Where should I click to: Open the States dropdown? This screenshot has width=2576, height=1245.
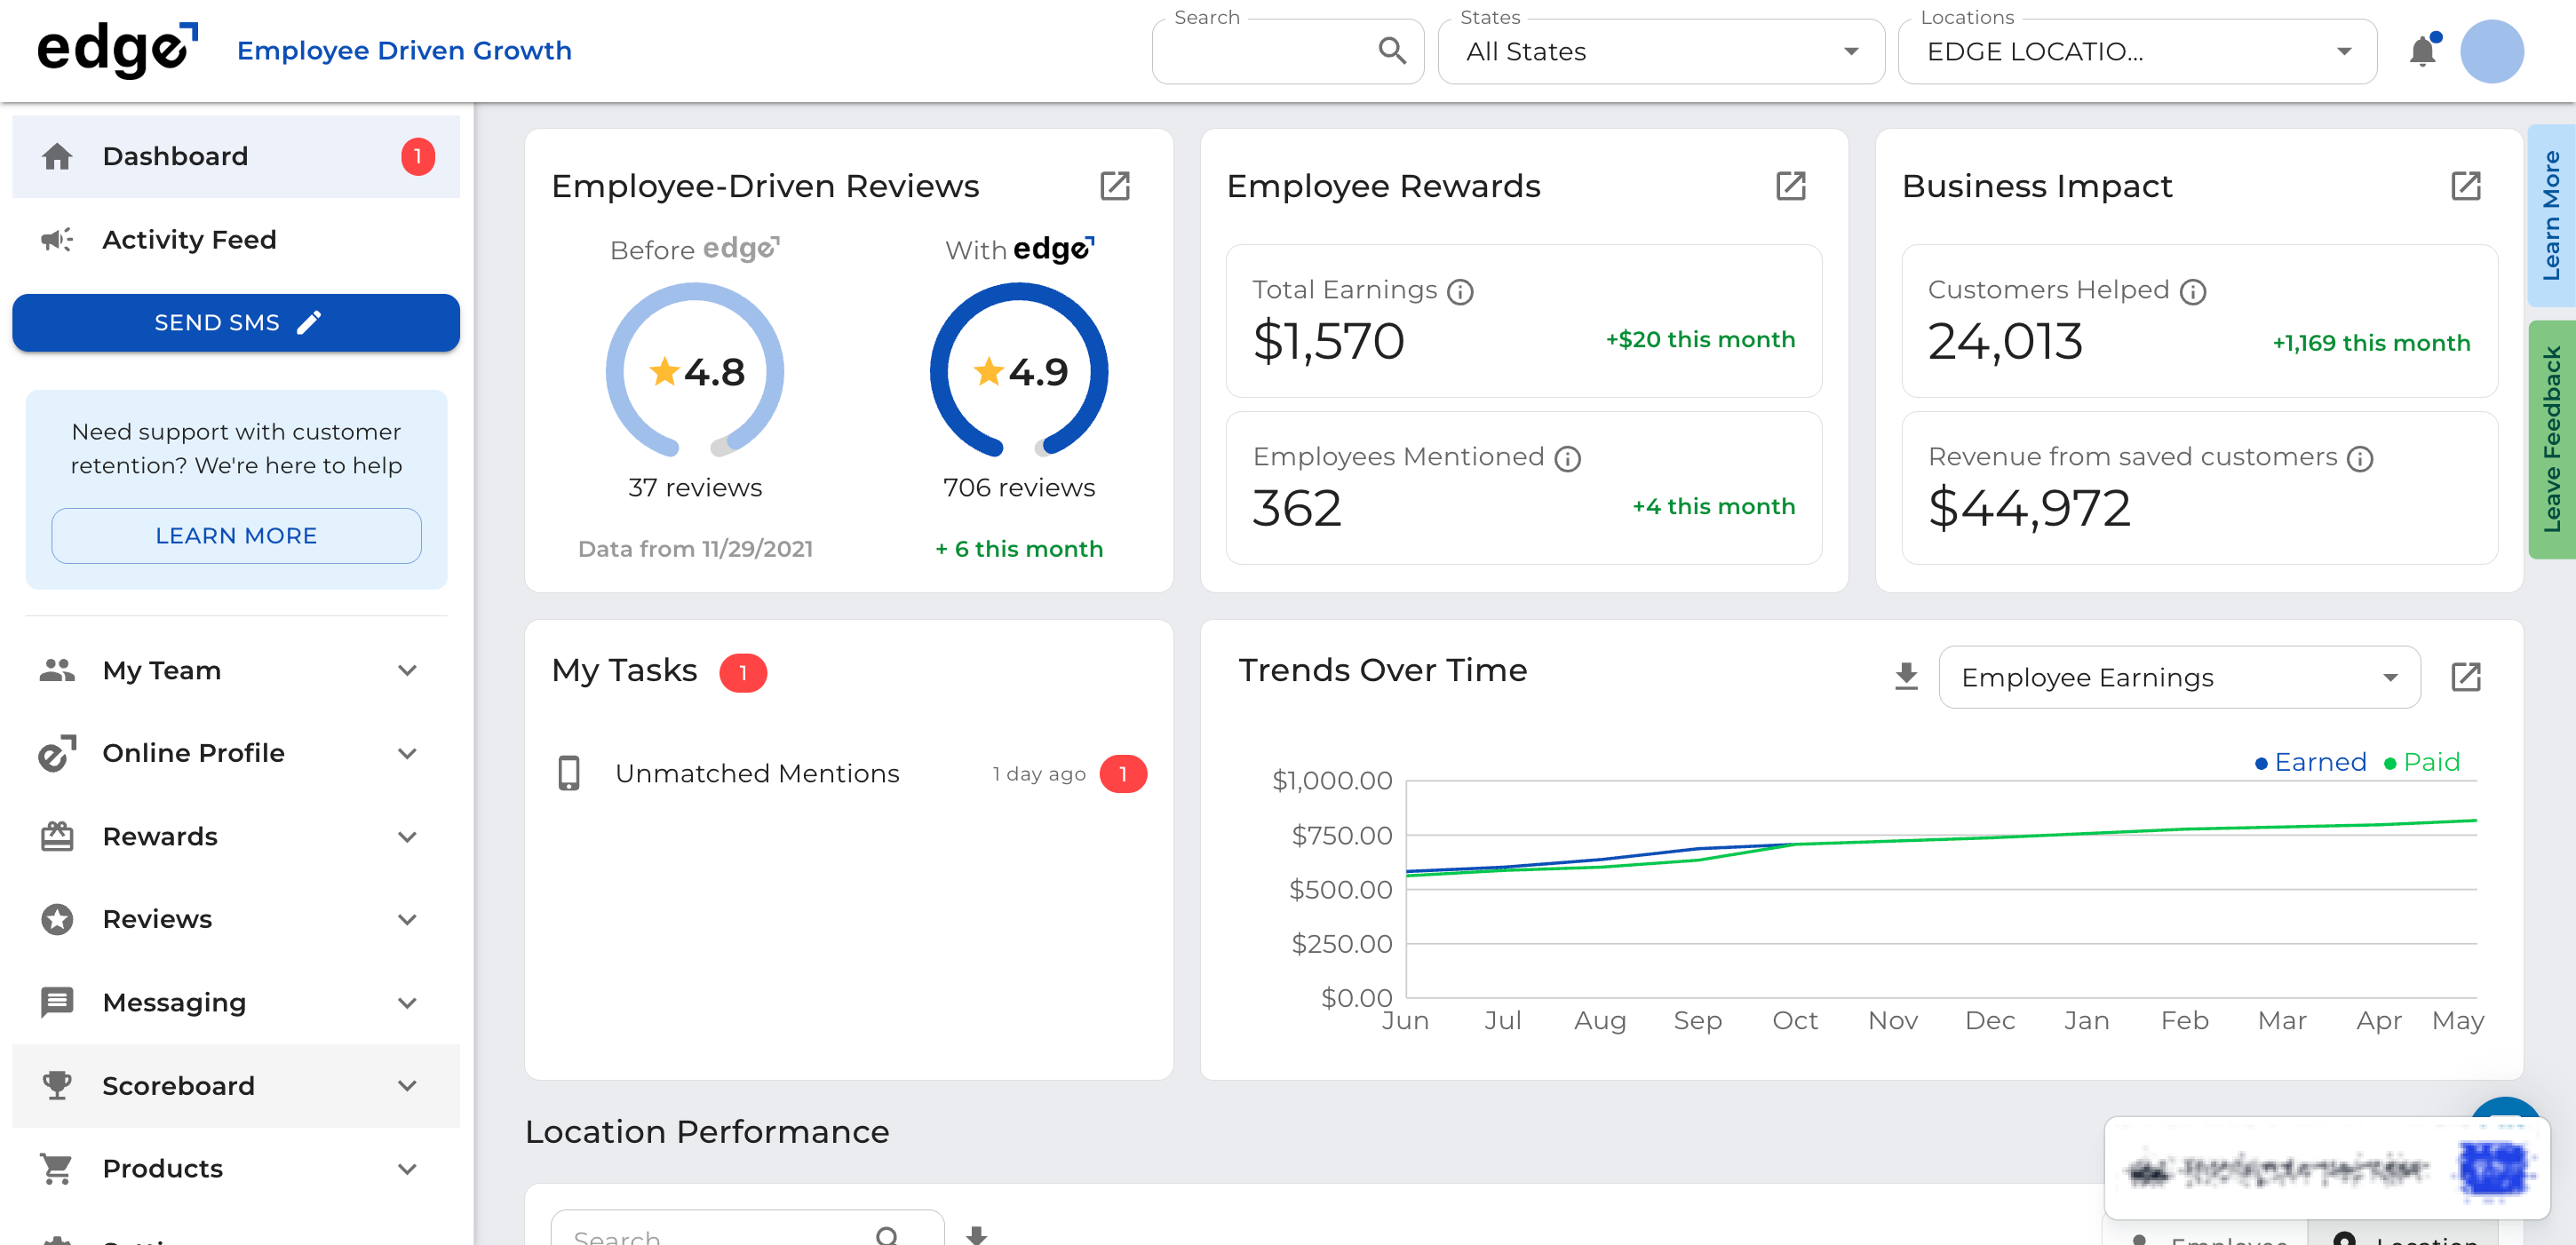[1661, 51]
